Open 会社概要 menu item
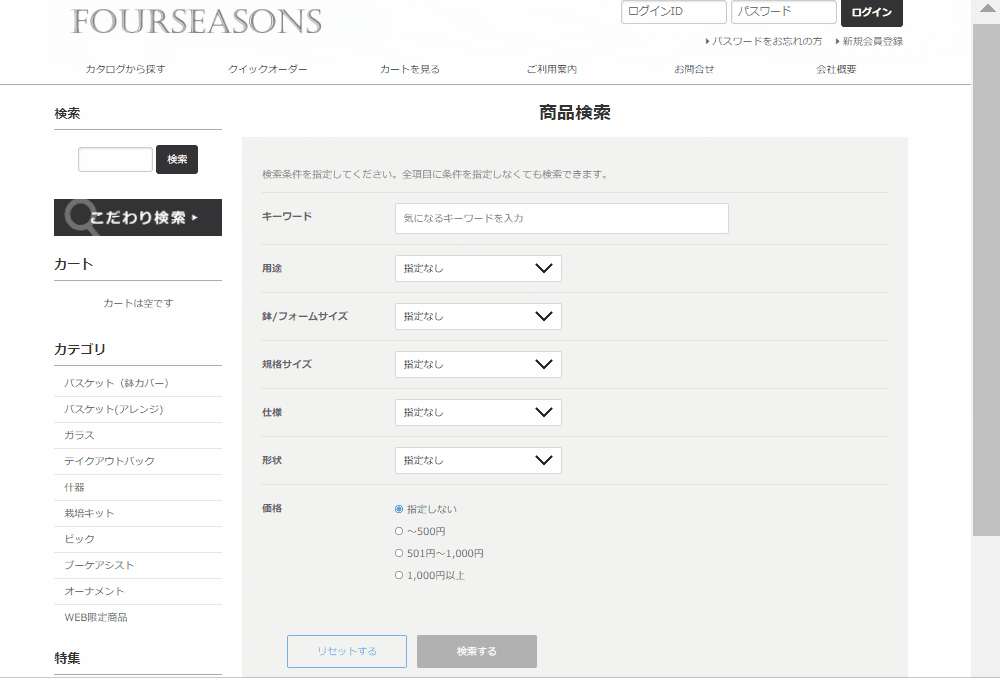The width and height of the screenshot is (1000, 678). (x=836, y=69)
